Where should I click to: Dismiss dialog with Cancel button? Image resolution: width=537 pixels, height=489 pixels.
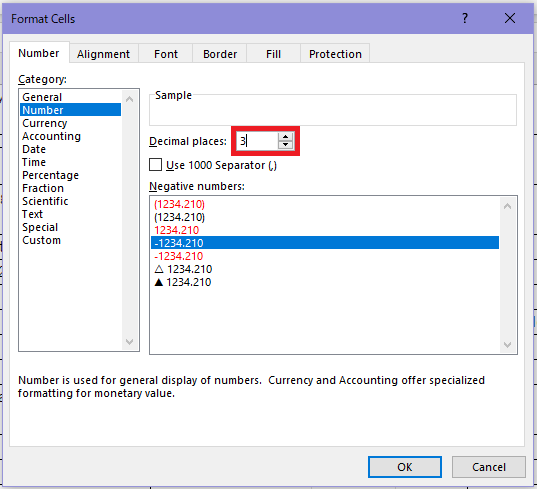pyautogui.click(x=489, y=467)
